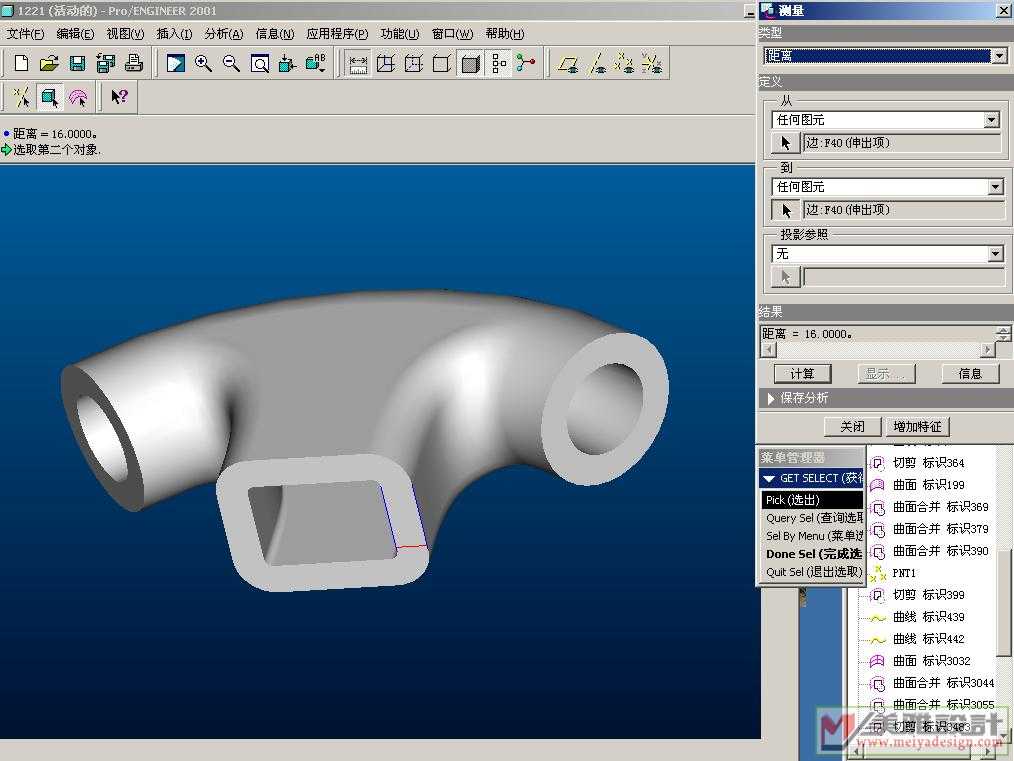Screen dimensions: 1014x761
Task: Select tree item 曲面合并 标识379
Action: click(x=940, y=529)
